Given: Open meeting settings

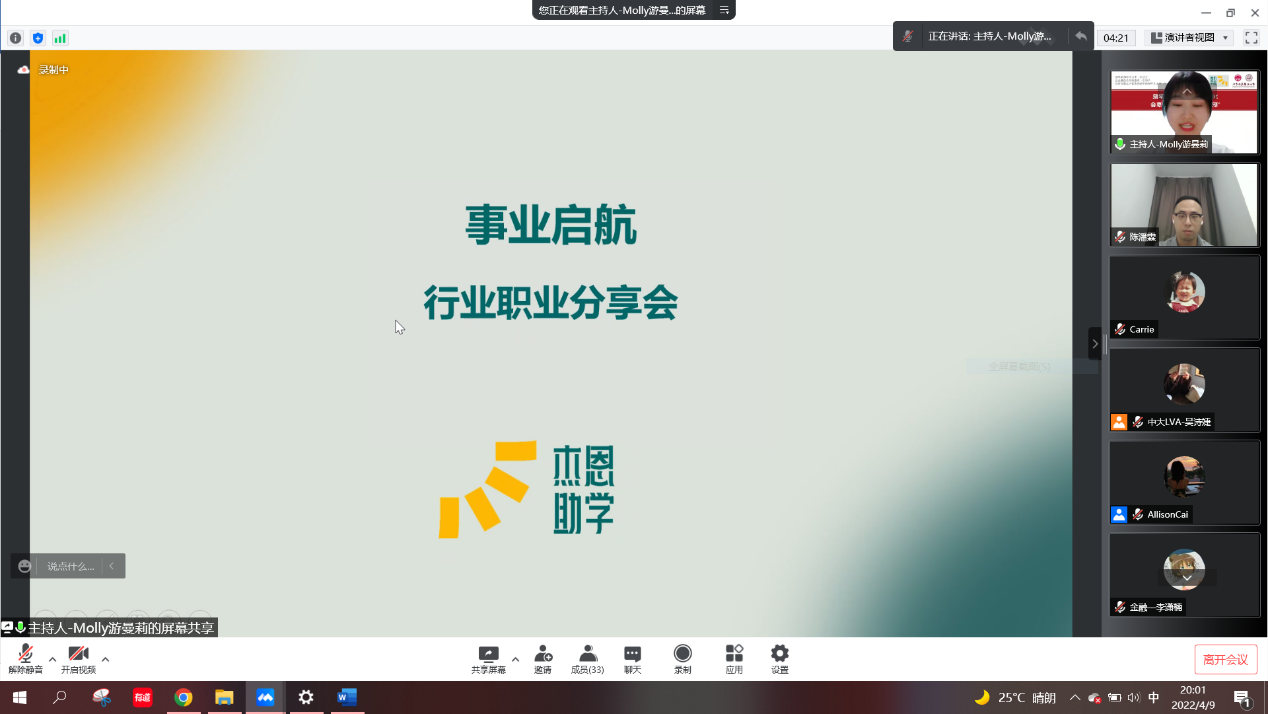Looking at the screenshot, I should 779,658.
